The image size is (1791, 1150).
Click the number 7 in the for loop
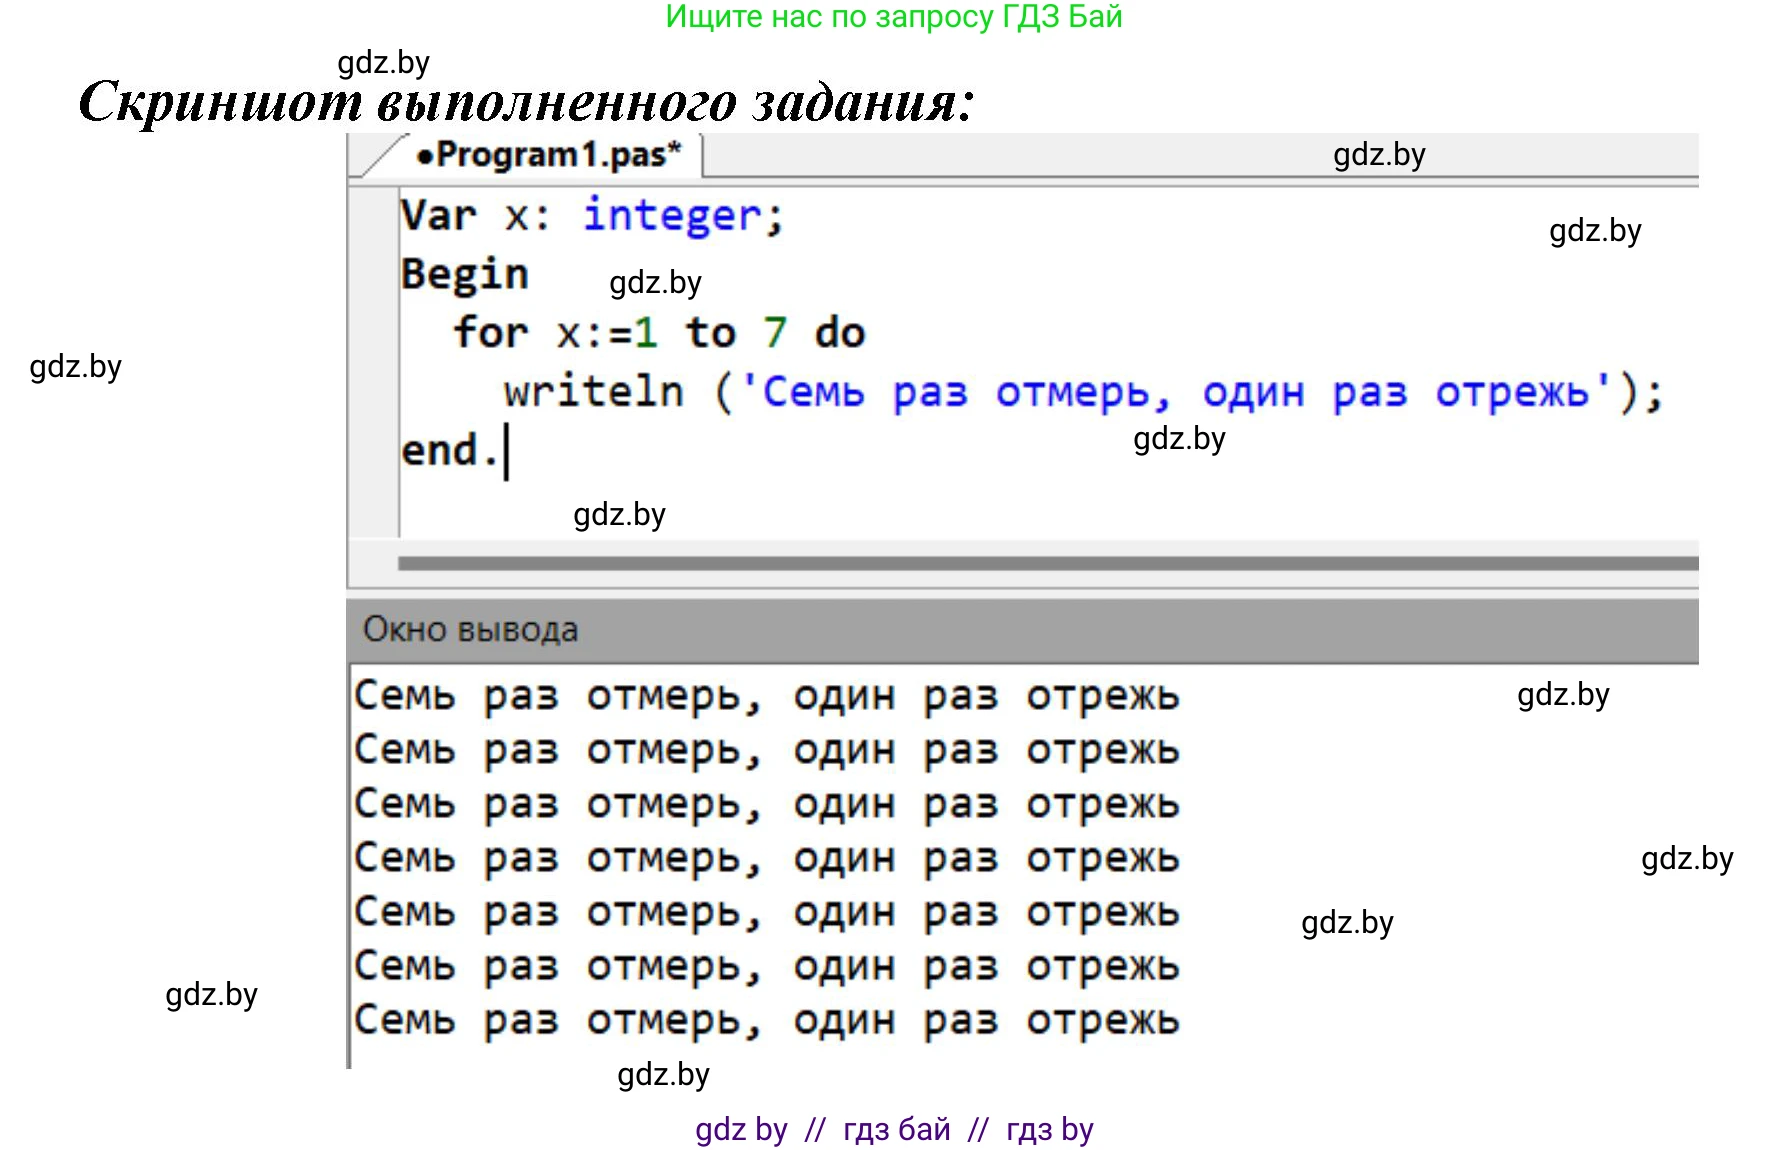[x=775, y=333]
